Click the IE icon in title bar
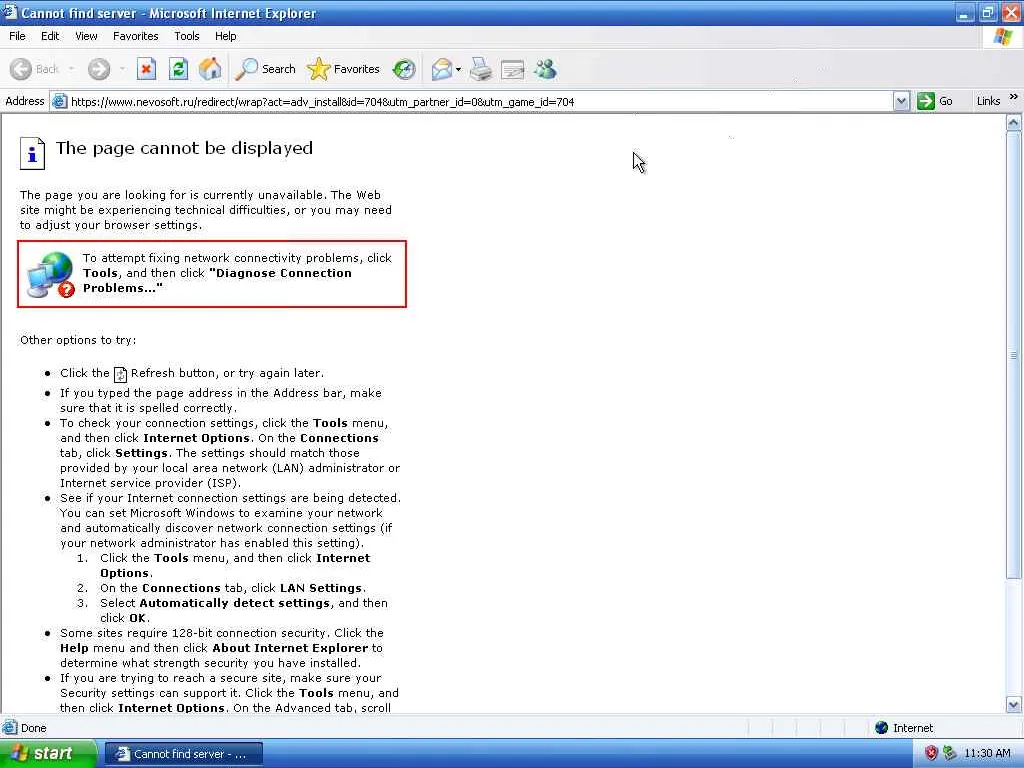This screenshot has height=768, width=1024. [x=9, y=12]
